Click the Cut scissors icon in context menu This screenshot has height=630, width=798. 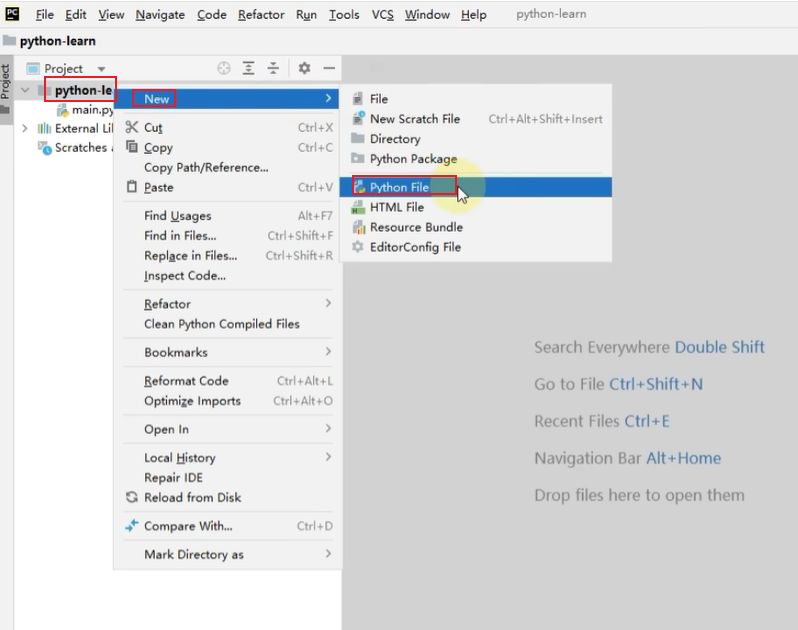tap(131, 127)
